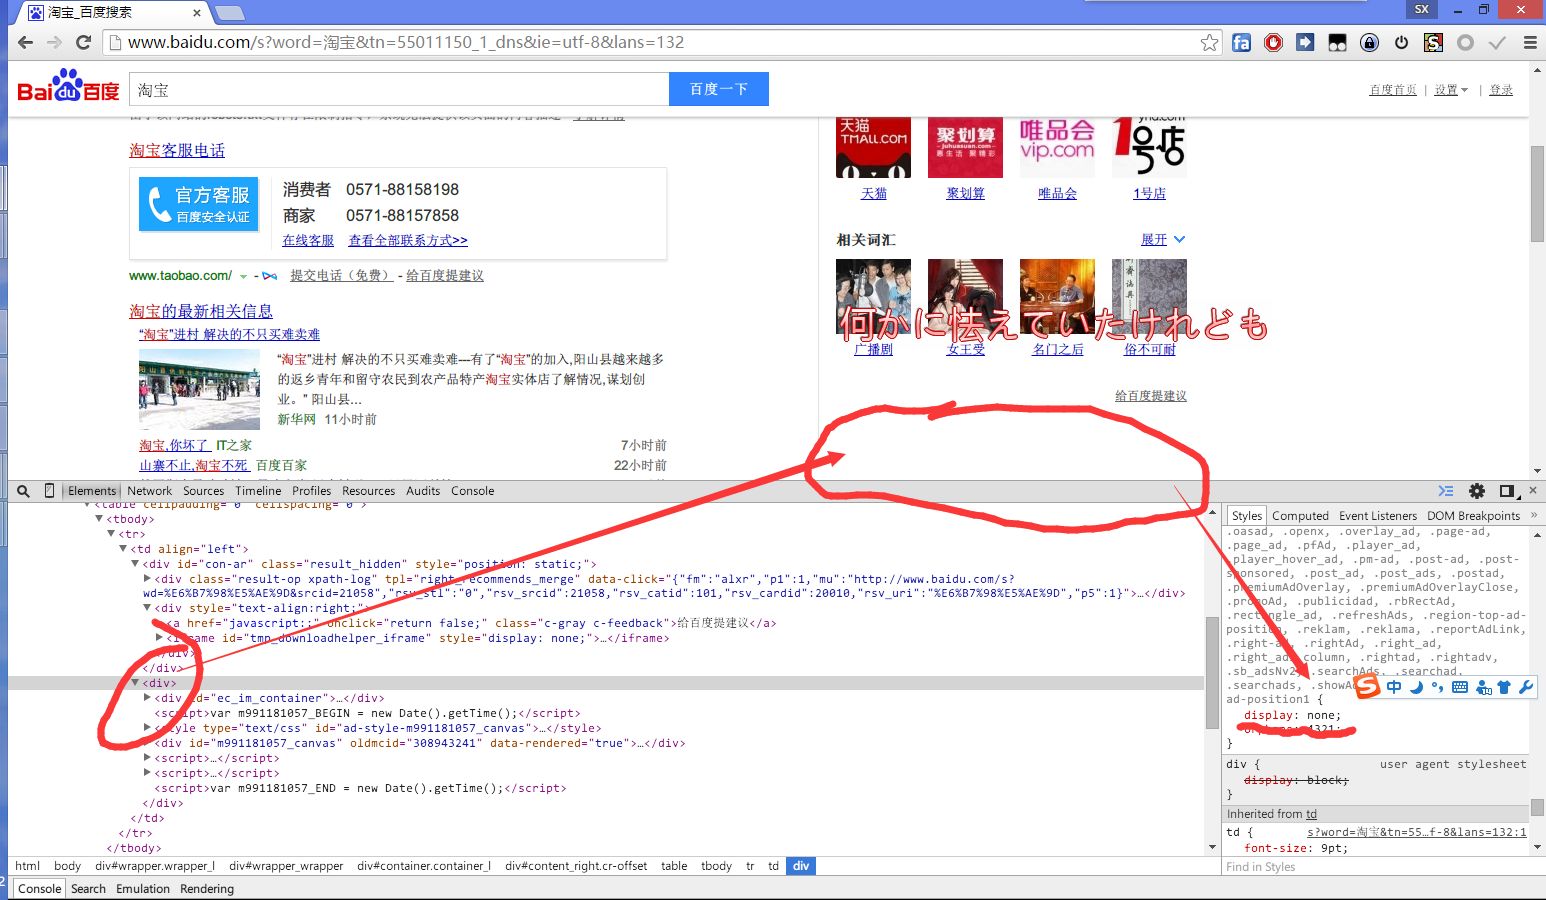Viewport: 1546px width, 900px height.
Task: Bookmark page with the star icon
Action: pos(1209,43)
